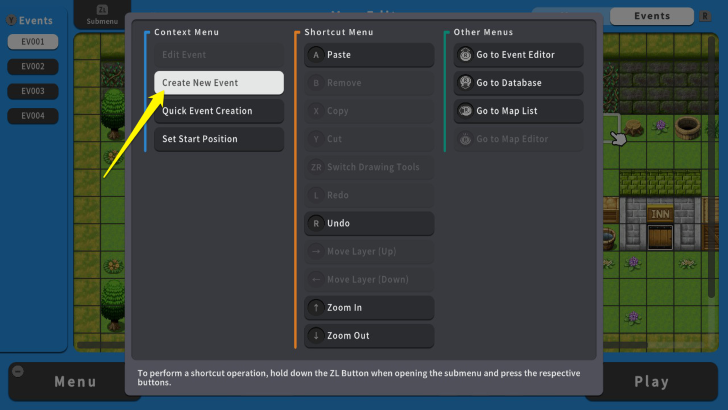Click the left-arrow icon beside Move Layer (Down)
This screenshot has height=410, width=728.
coord(316,280)
